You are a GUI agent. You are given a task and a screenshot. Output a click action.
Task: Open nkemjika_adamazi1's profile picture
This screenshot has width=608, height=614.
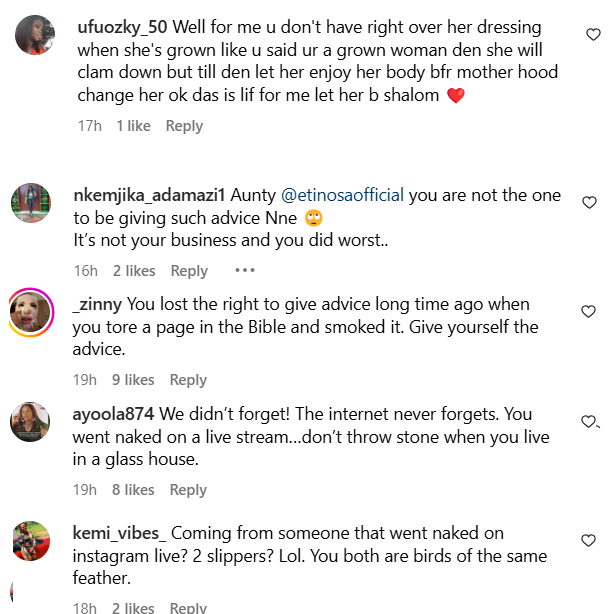click(x=31, y=203)
